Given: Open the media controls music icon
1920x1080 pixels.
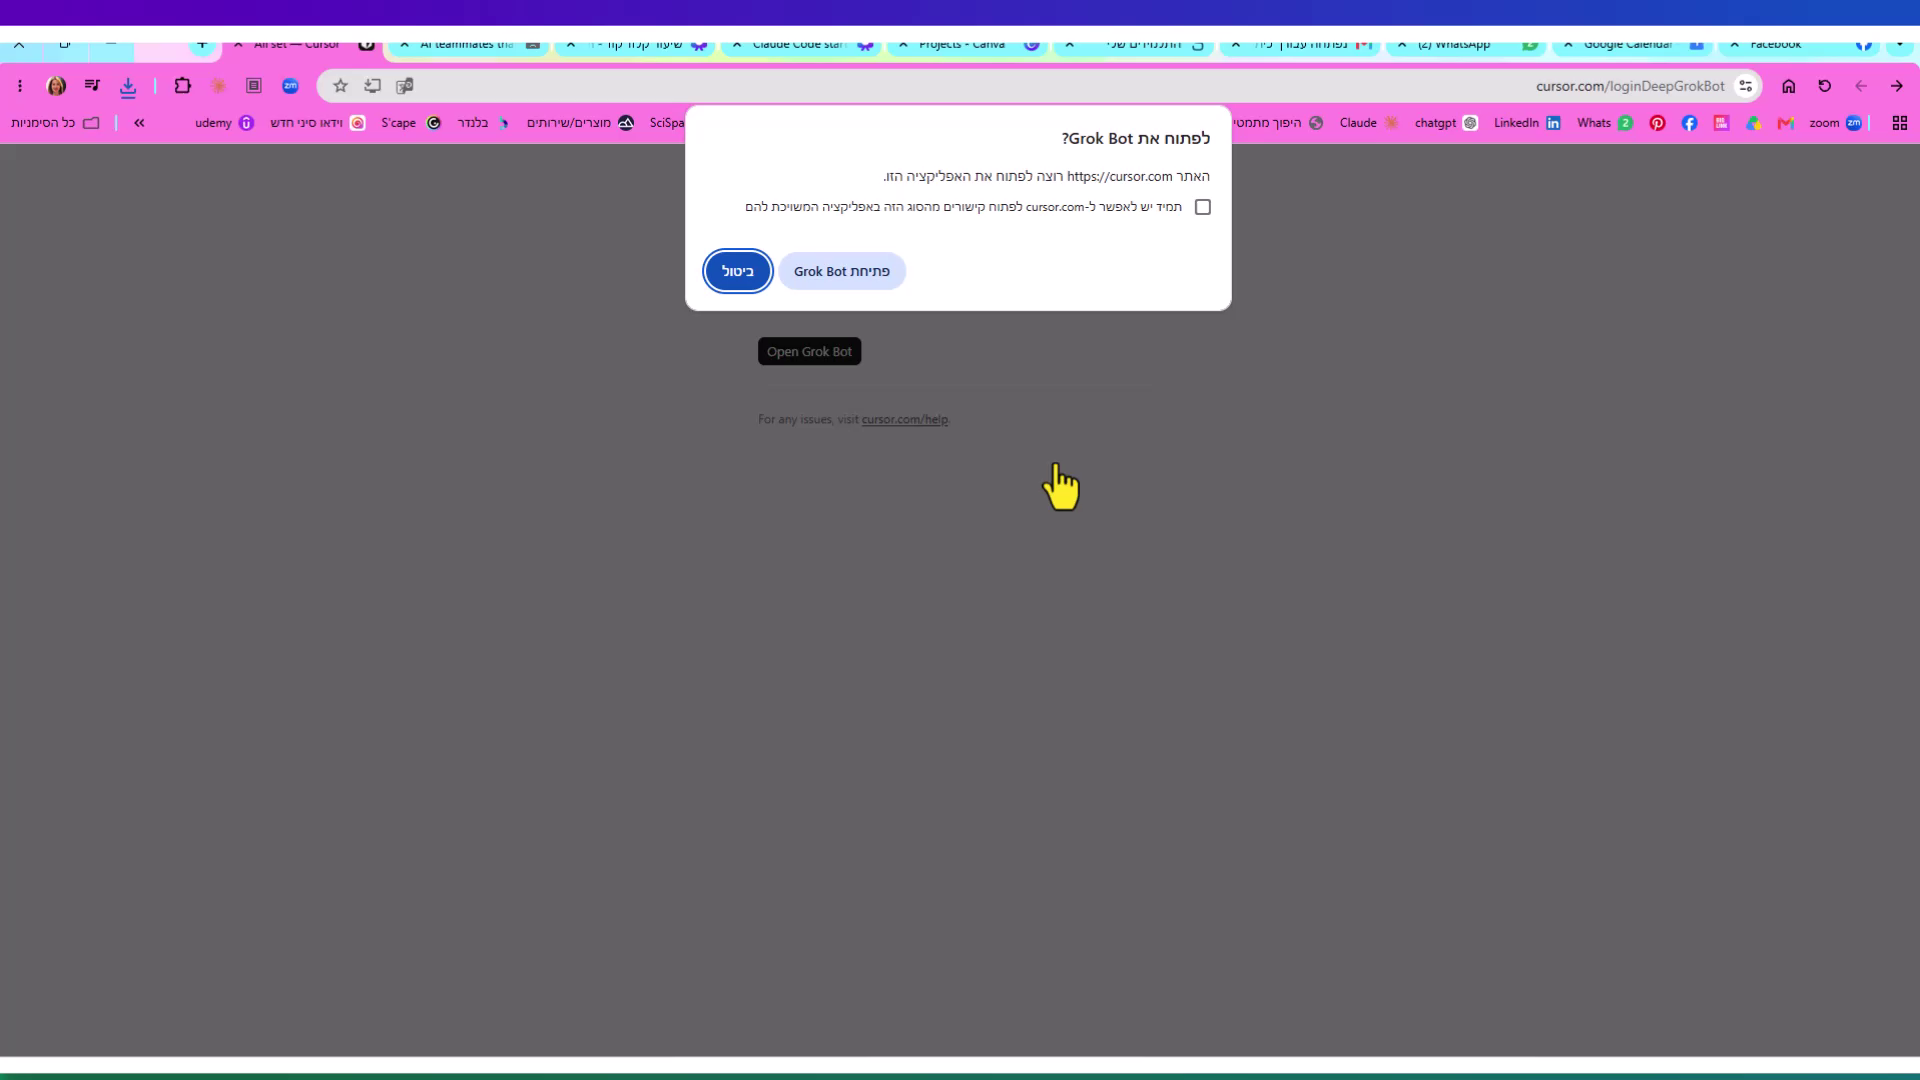Looking at the screenshot, I should click(92, 86).
